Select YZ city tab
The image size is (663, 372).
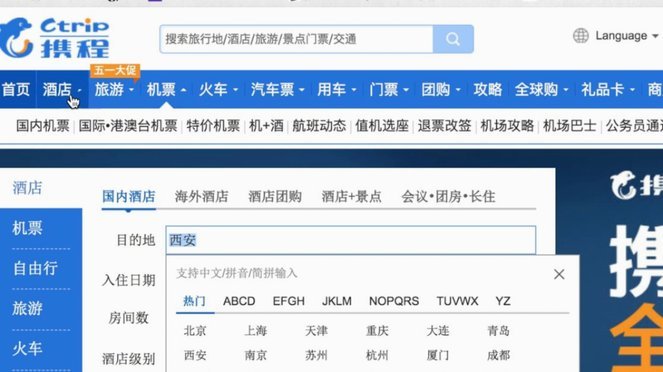(x=503, y=301)
